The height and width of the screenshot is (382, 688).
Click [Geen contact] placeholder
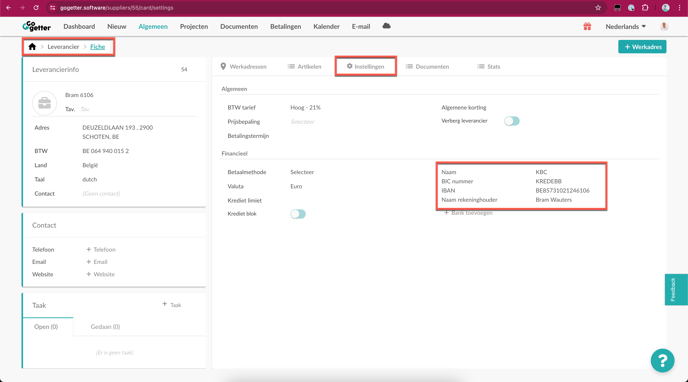click(101, 193)
